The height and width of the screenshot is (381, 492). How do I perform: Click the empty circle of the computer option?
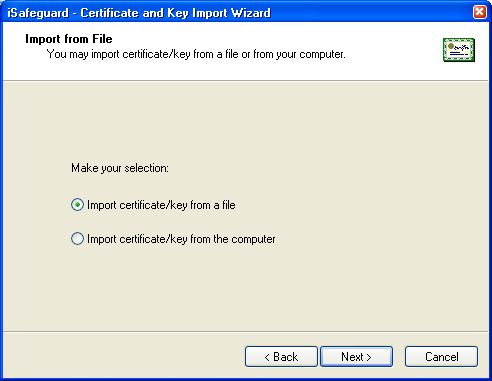pyautogui.click(x=77, y=239)
